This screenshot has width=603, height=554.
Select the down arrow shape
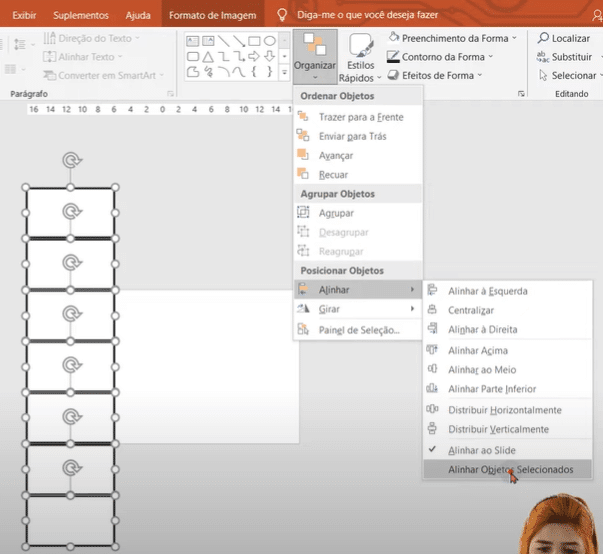pyautogui.click(x=270, y=57)
